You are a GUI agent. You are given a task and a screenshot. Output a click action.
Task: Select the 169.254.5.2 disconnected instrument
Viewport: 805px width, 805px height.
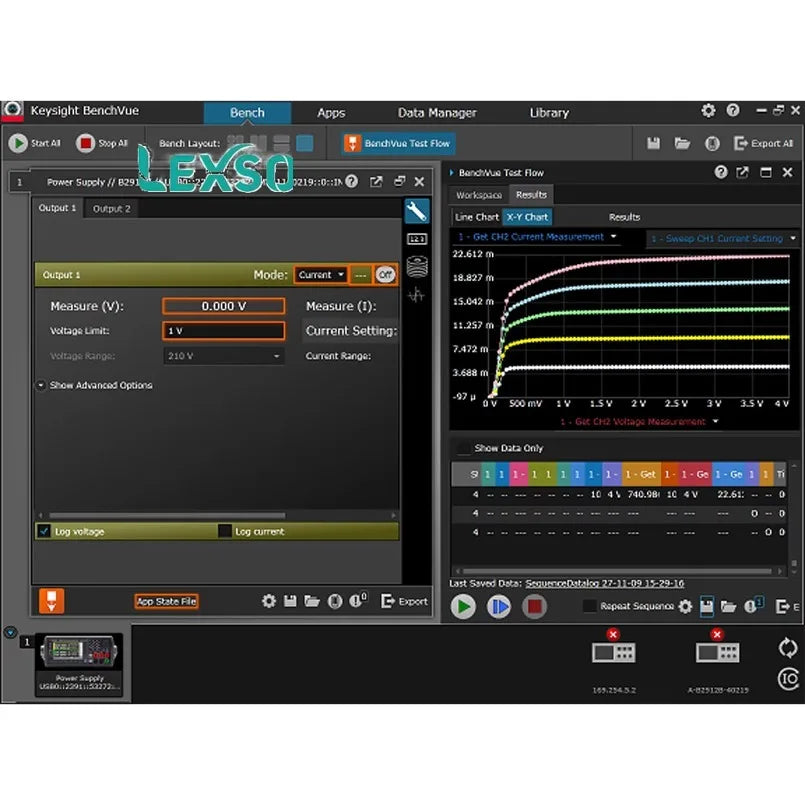pos(614,662)
